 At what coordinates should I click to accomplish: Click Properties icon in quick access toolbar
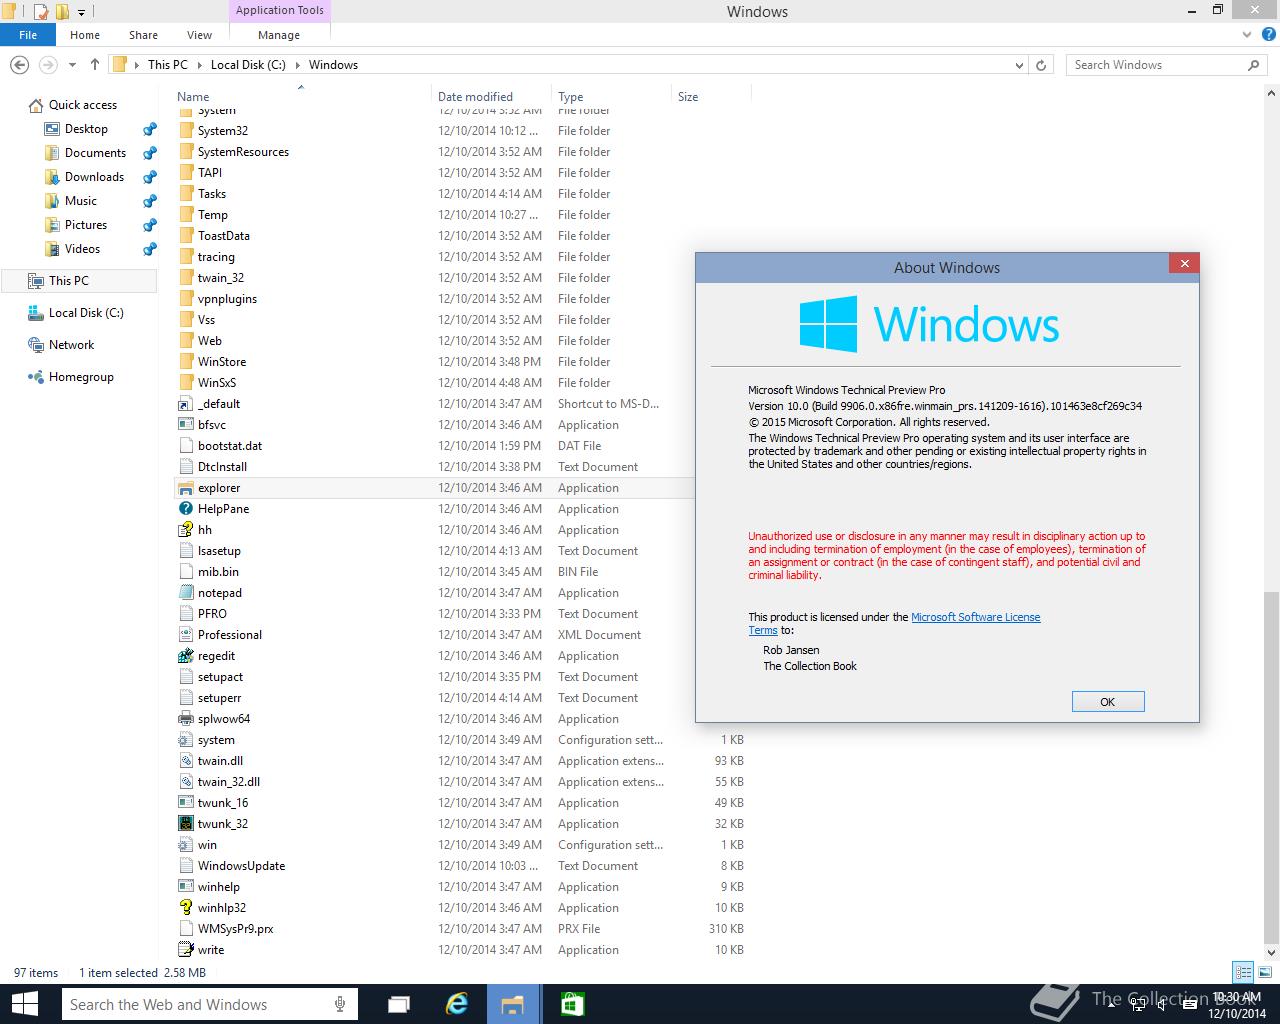(x=41, y=12)
